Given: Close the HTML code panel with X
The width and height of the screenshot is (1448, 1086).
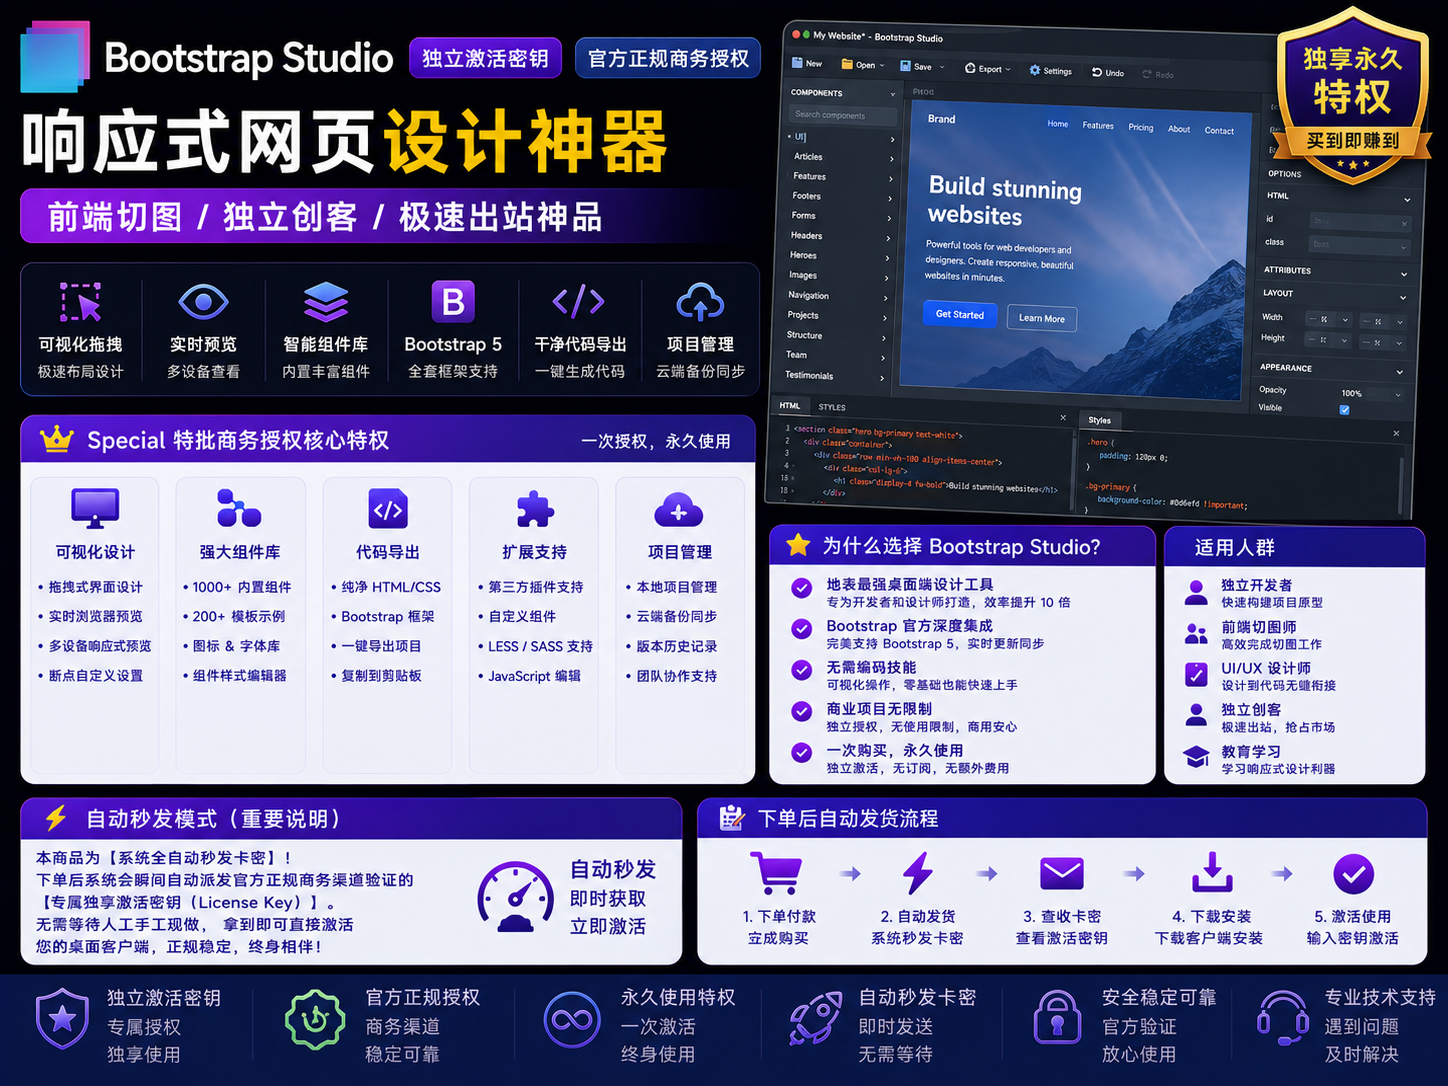Looking at the screenshot, I should point(1062,417).
